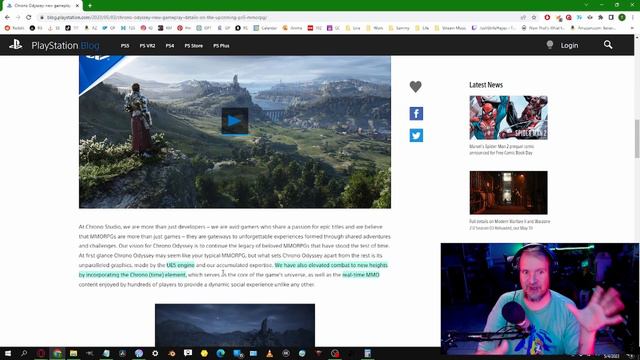Click the 'Latest News' heading

[486, 85]
